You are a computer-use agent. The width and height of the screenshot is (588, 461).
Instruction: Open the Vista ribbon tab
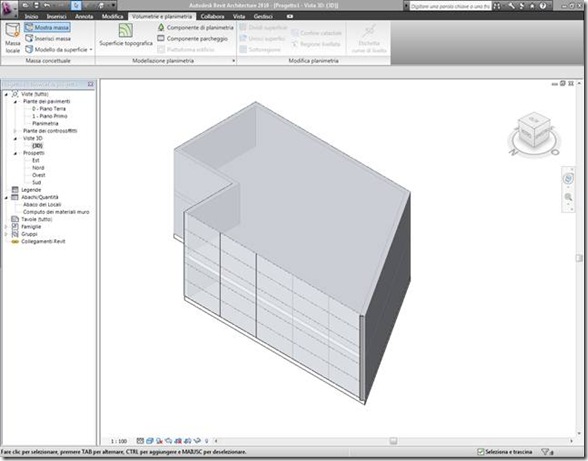pyautogui.click(x=239, y=17)
